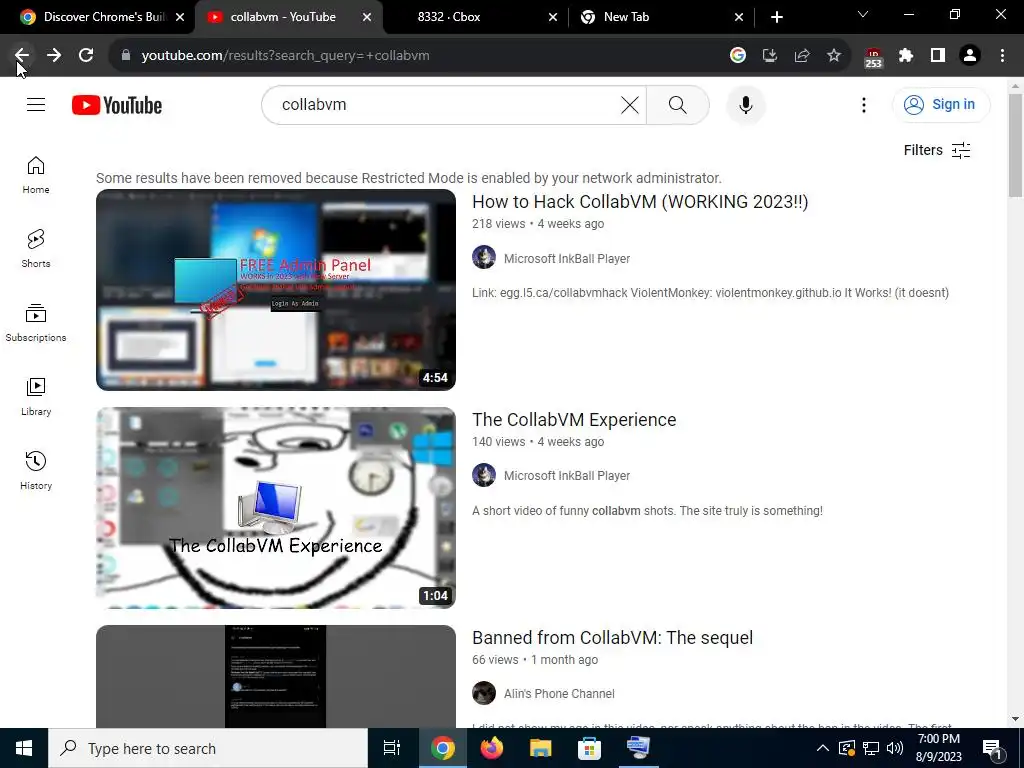Open Subscriptions in the sidebar
The width and height of the screenshot is (1024, 768).
click(x=36, y=323)
